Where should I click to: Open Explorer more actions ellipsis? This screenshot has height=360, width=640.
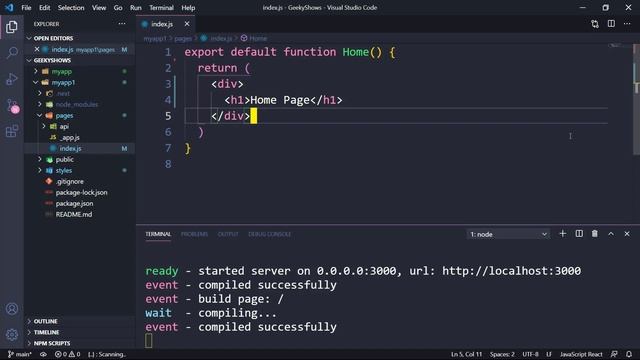pyautogui.click(x=122, y=24)
